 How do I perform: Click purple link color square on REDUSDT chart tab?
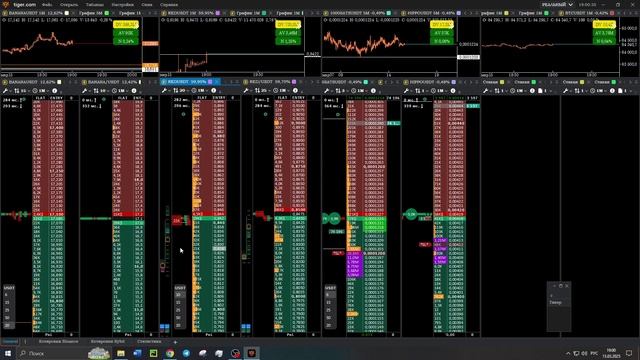click(x=218, y=13)
